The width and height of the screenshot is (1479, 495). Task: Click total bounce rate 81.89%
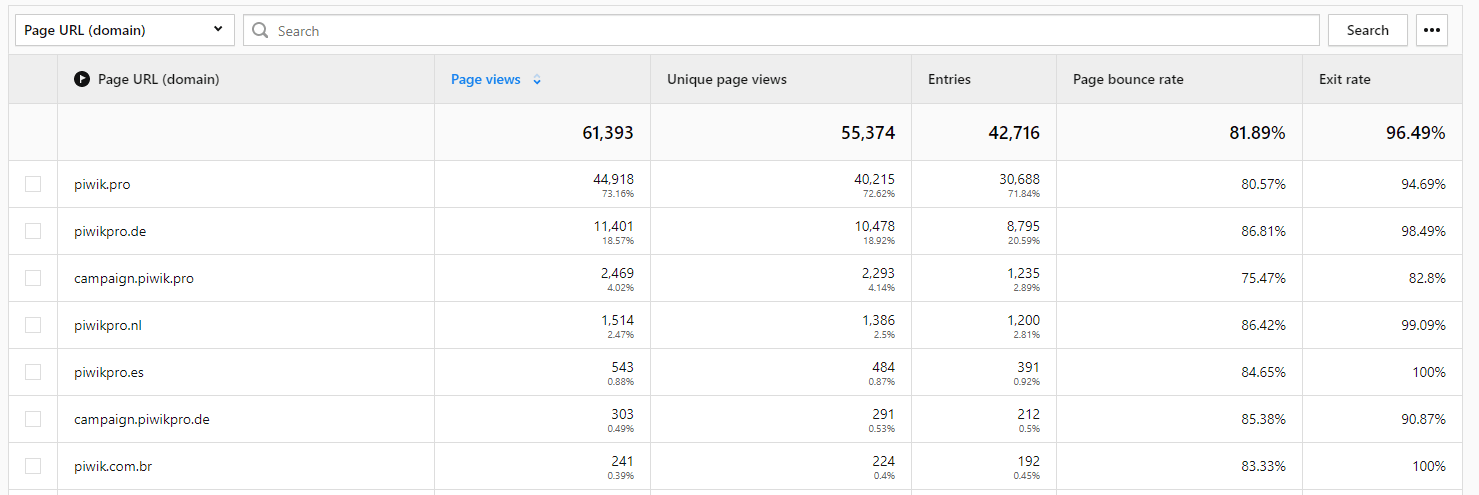[1258, 133]
